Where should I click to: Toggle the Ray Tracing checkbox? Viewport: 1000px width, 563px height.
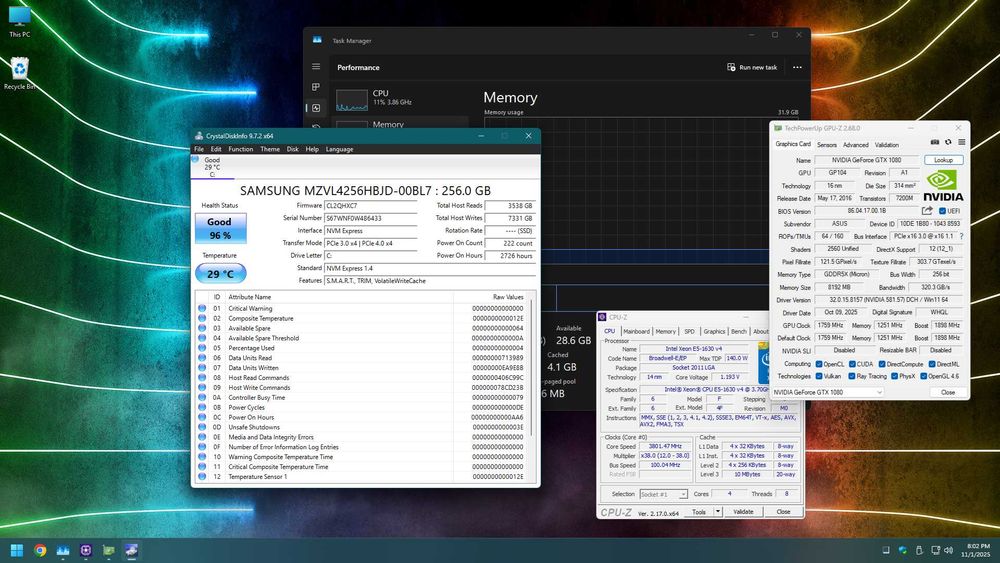852,376
